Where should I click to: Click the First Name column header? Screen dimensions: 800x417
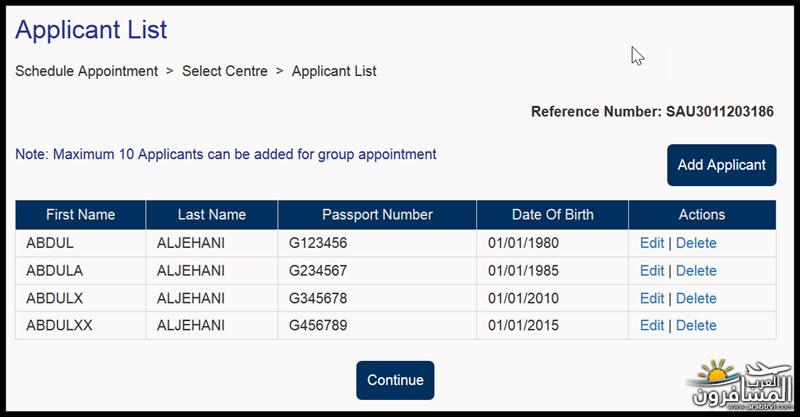tap(81, 215)
